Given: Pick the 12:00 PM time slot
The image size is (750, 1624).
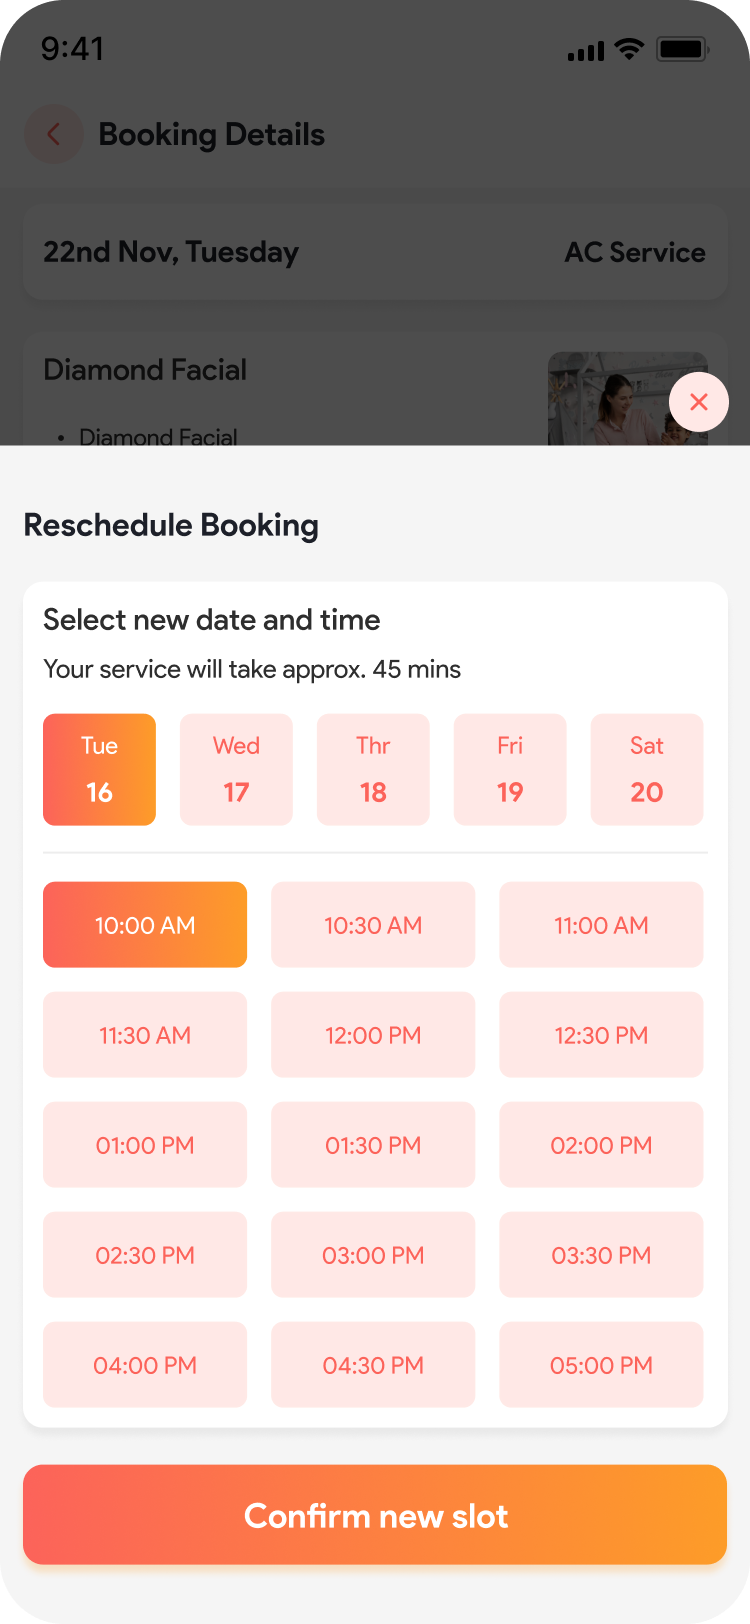Looking at the screenshot, I should (x=373, y=1035).
